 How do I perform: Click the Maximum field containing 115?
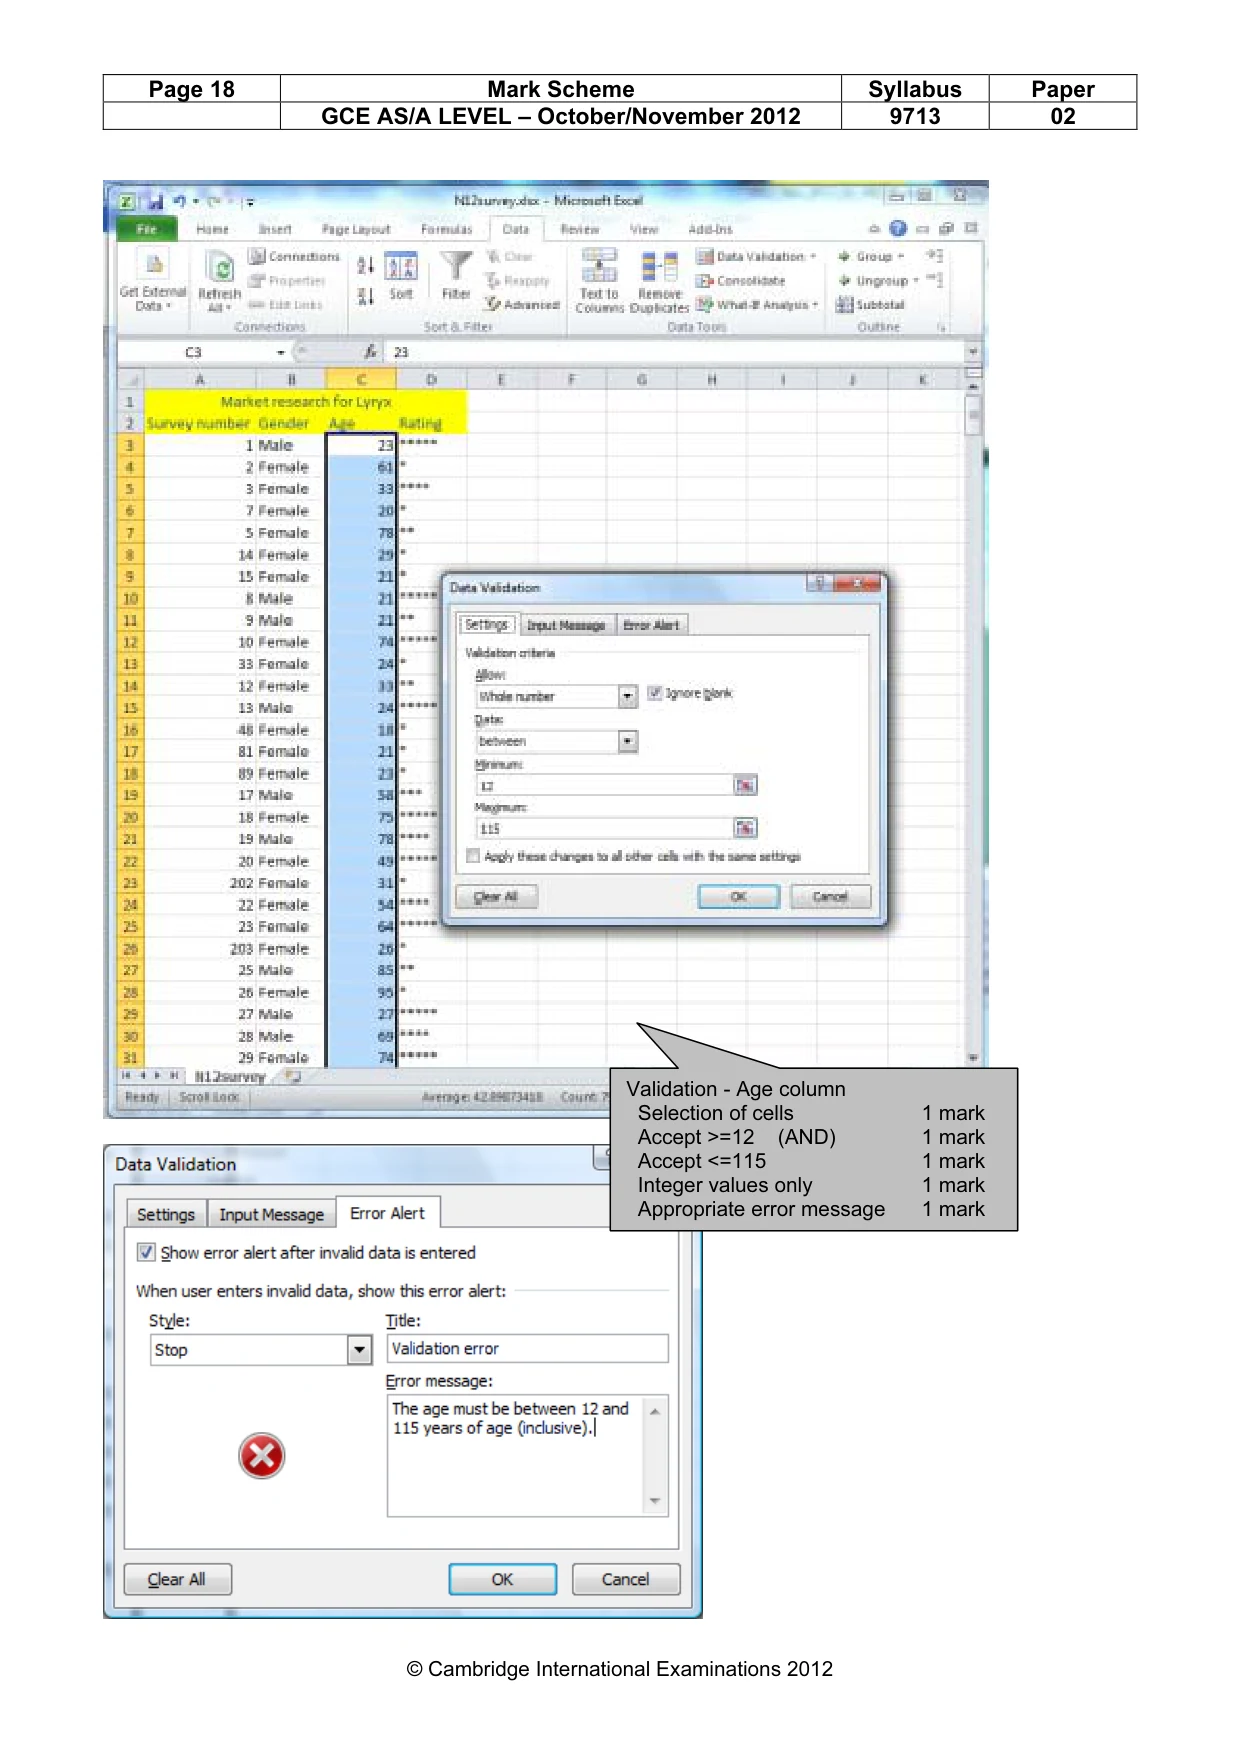pyautogui.click(x=605, y=828)
